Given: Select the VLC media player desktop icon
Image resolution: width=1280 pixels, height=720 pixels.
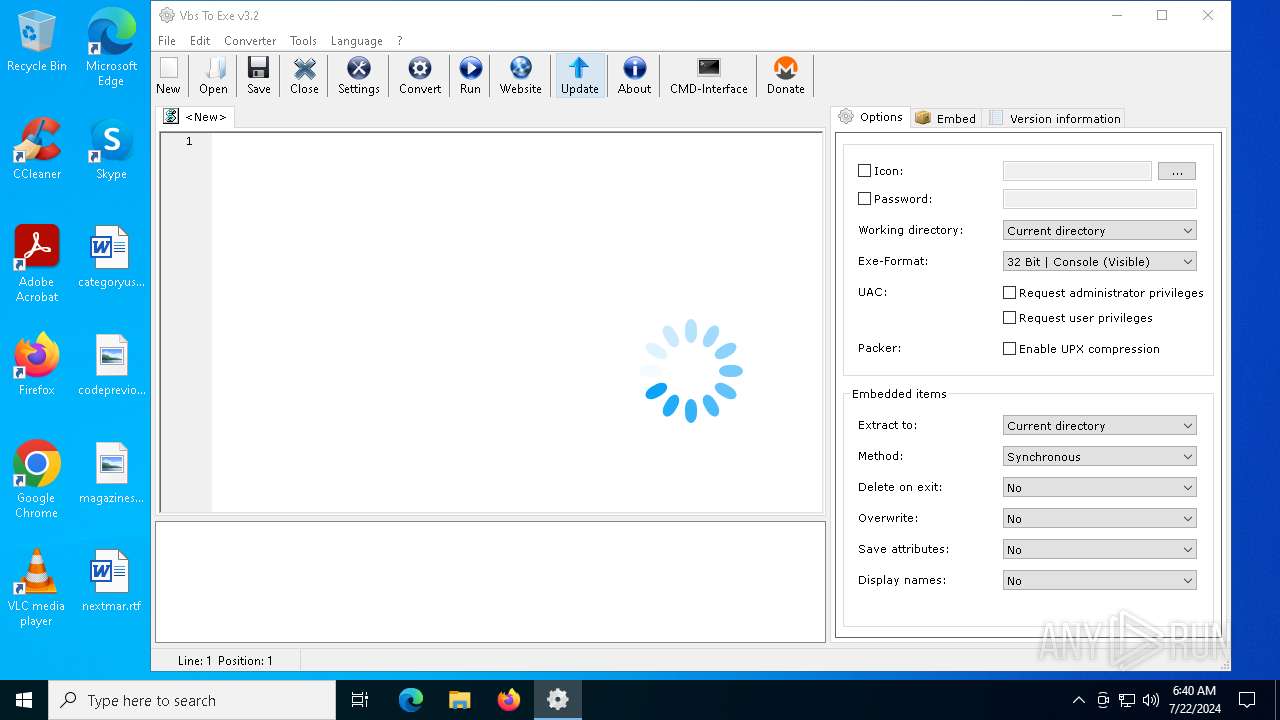Looking at the screenshot, I should [37, 587].
